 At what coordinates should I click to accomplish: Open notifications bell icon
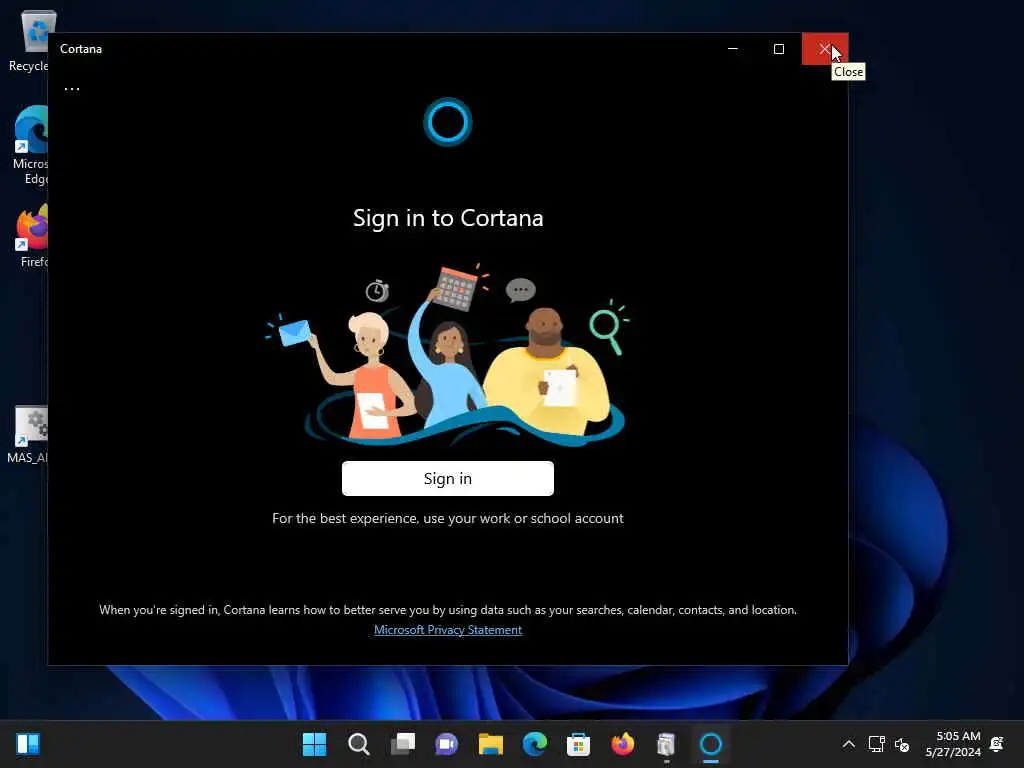coord(997,744)
